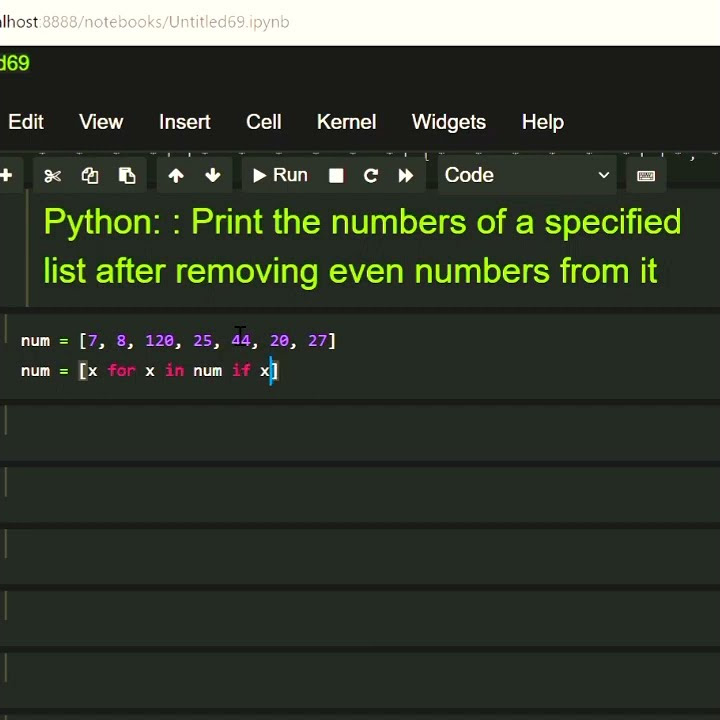Image resolution: width=720 pixels, height=720 pixels.
Task: Click the number 120 in the list
Action: pyautogui.click(x=159, y=341)
